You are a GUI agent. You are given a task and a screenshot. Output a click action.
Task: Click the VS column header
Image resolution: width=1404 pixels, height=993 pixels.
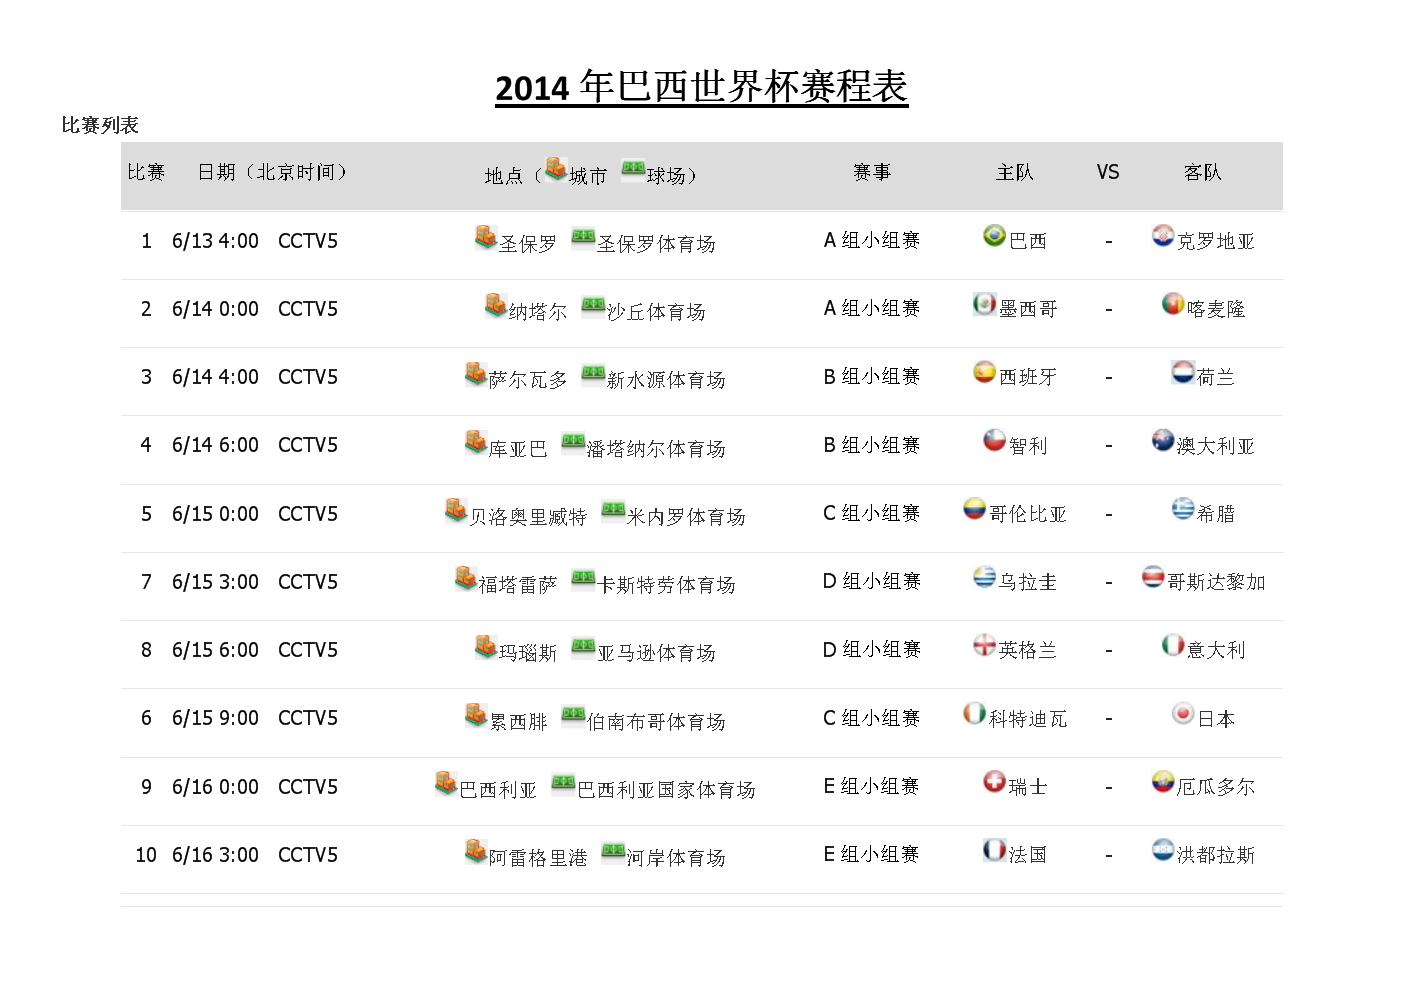[x=1108, y=172]
